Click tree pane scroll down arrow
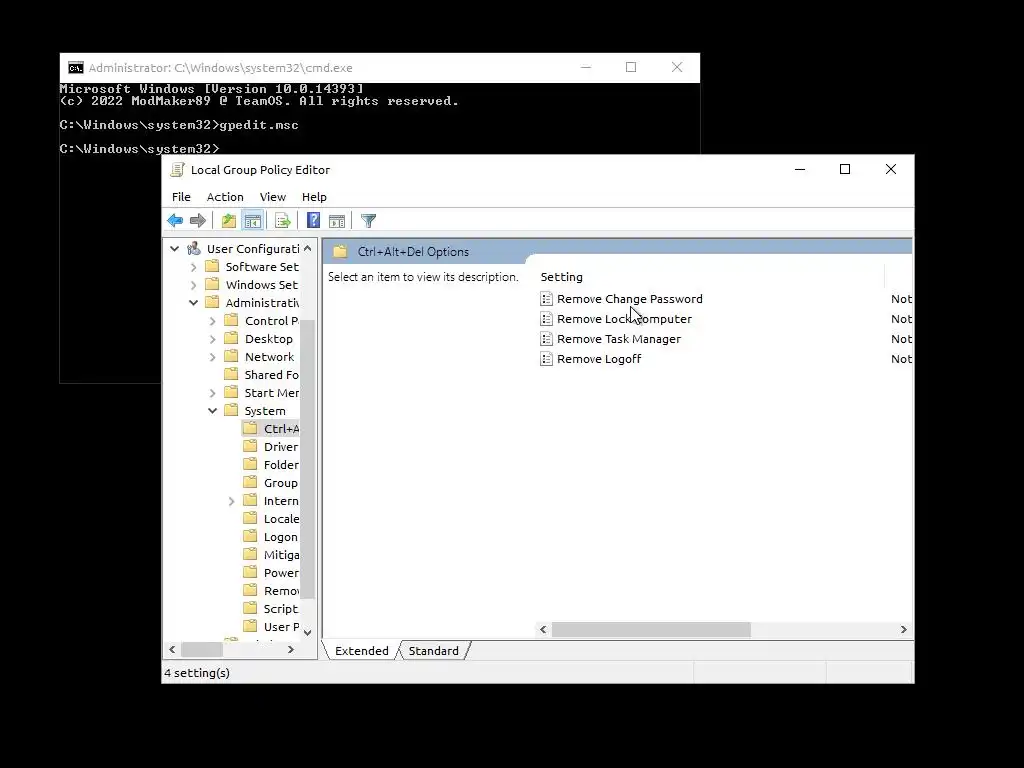1024x768 pixels. (308, 632)
